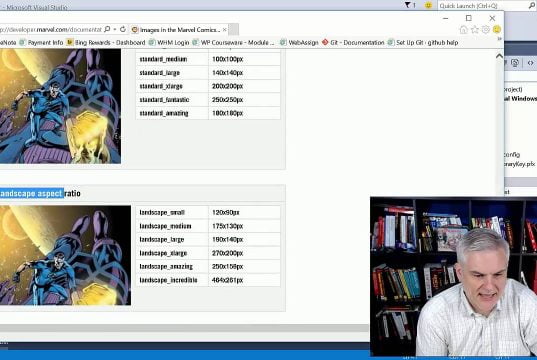The height and width of the screenshot is (360, 537).
Task: Click the address bar search magnifier
Action: click(107, 29)
